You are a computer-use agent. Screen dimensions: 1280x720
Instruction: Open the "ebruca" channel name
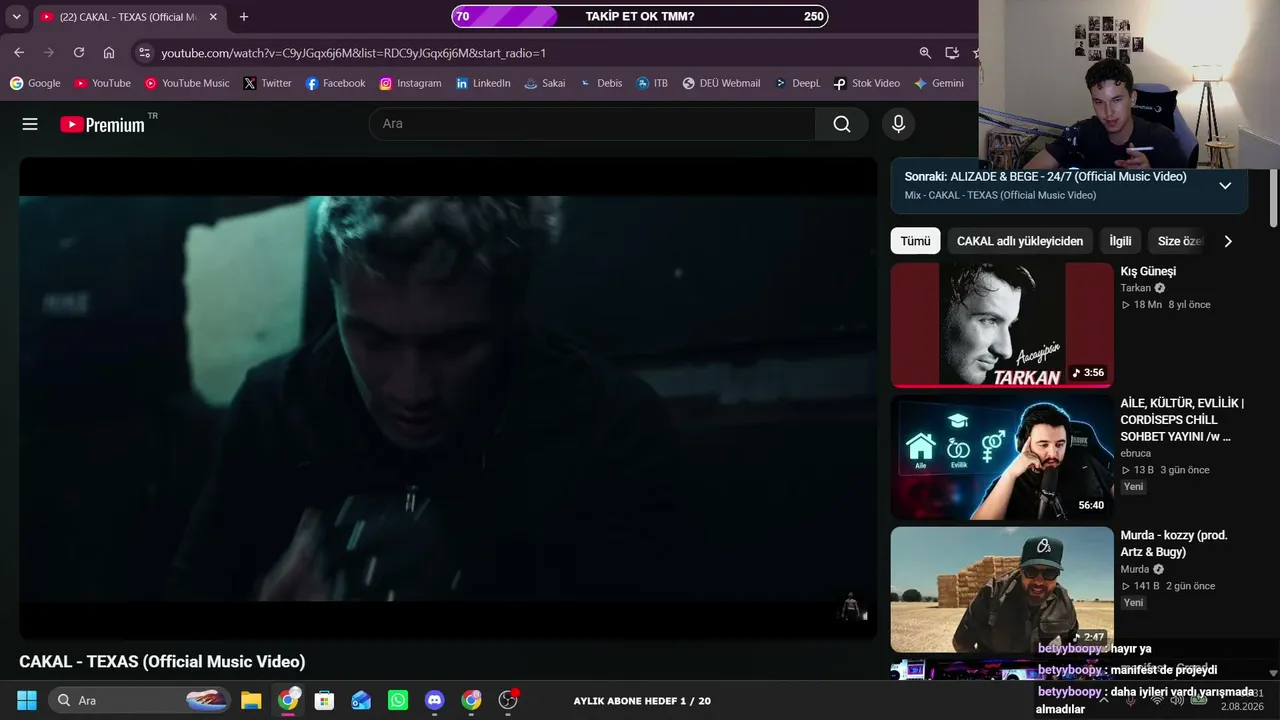(x=1135, y=453)
